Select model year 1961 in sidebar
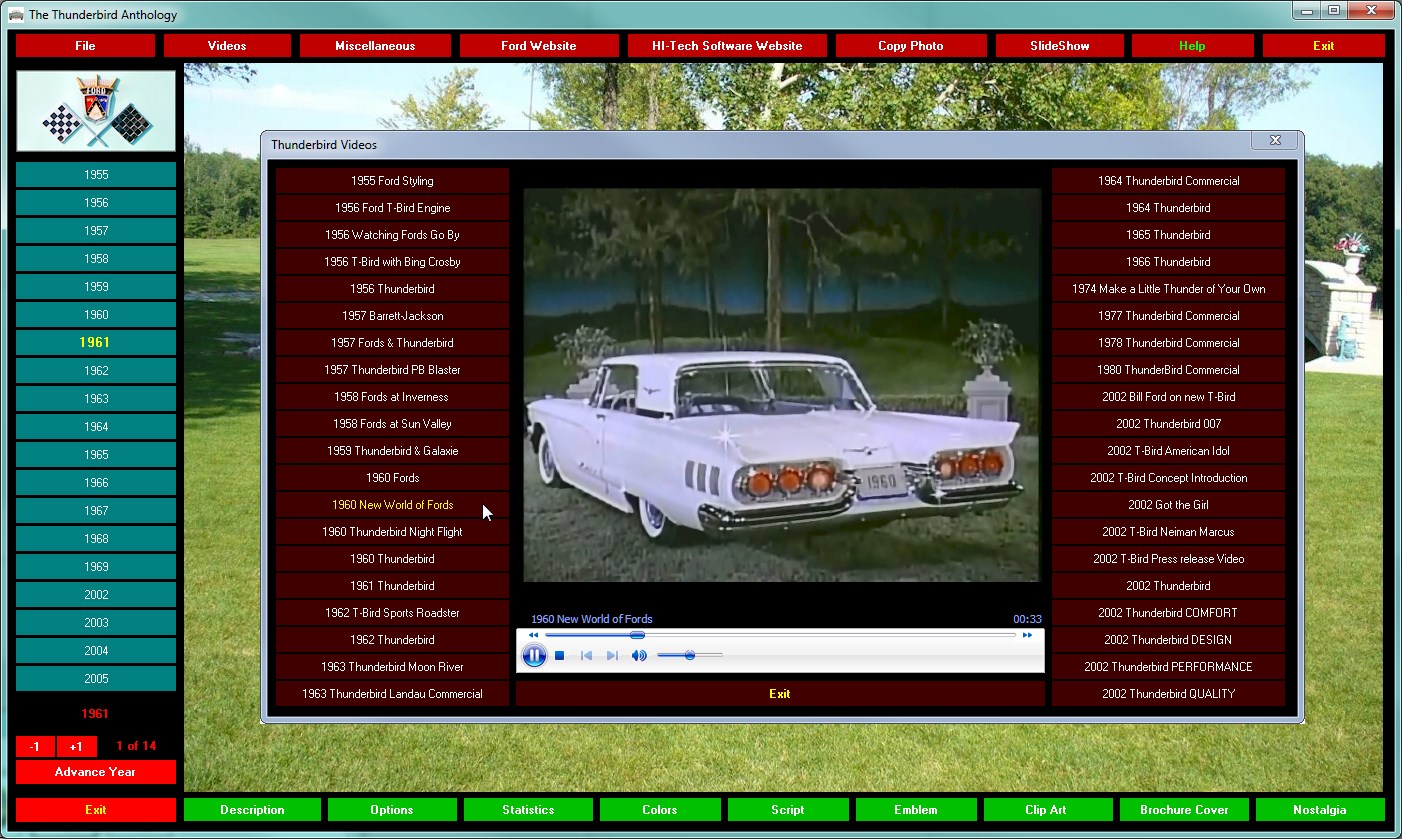Screen dimensions: 1402x839 click(x=96, y=343)
